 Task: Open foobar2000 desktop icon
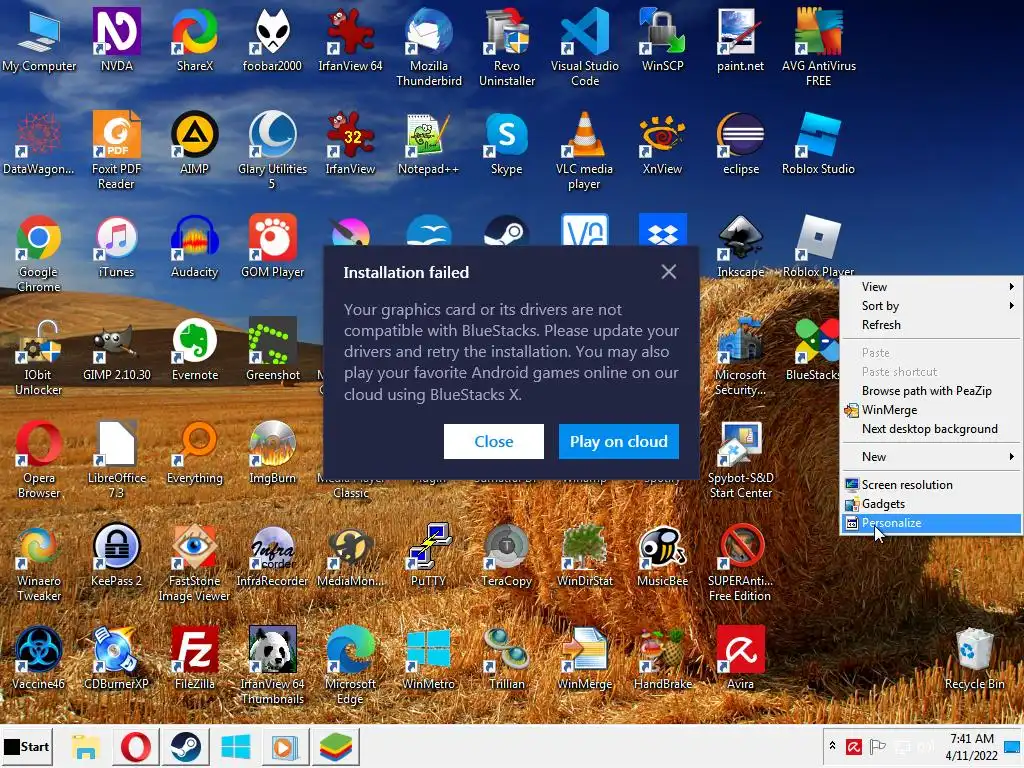coord(272,39)
